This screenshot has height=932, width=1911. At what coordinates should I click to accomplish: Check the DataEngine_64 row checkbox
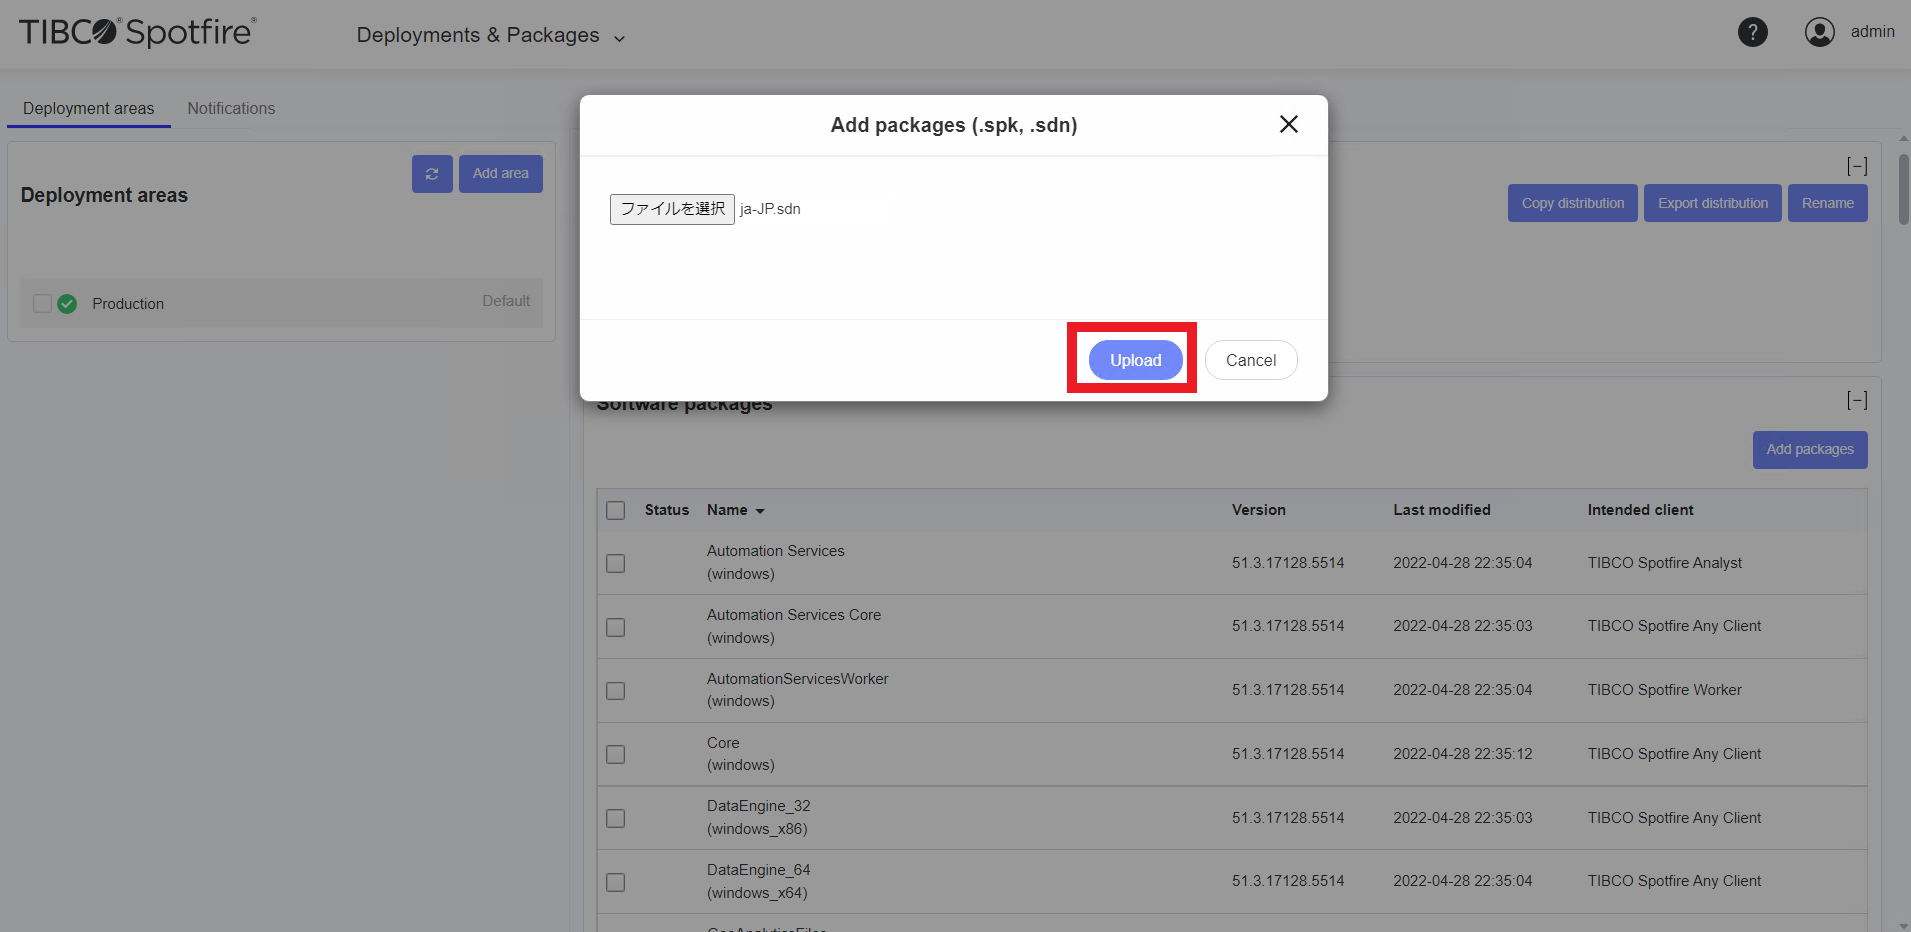616,882
